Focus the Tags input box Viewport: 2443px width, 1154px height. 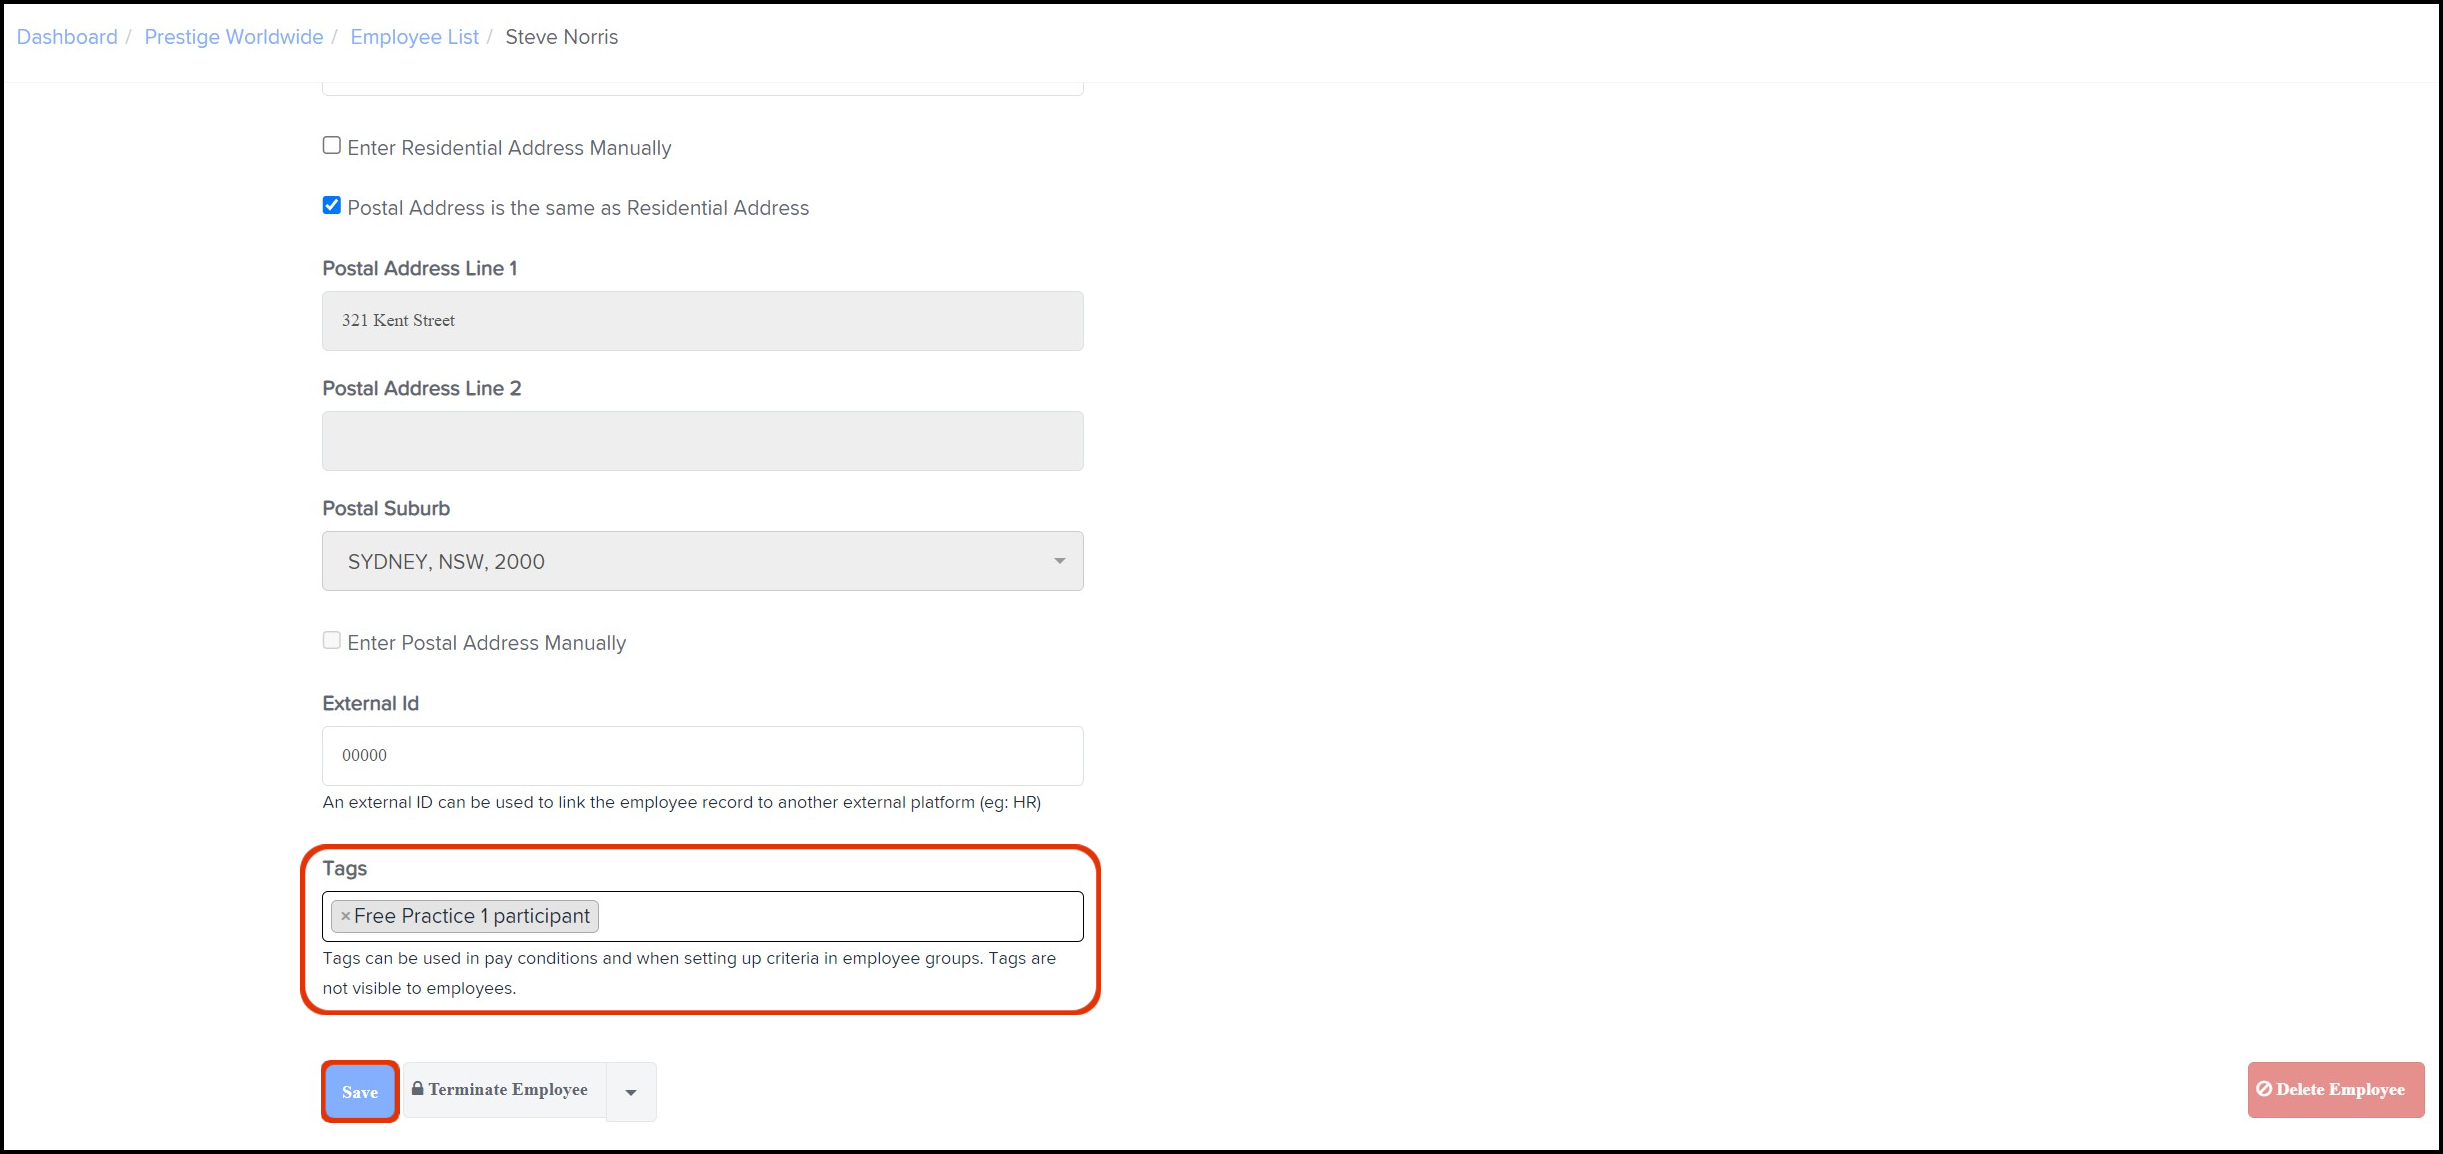(x=840, y=917)
